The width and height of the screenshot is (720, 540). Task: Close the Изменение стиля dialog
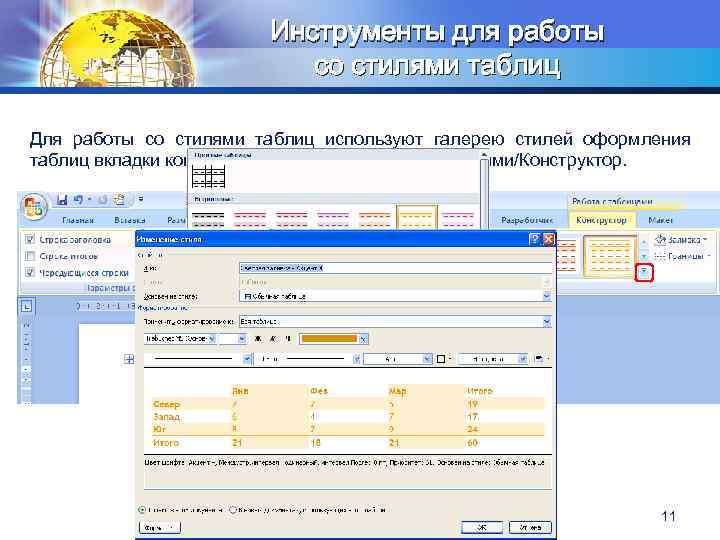(x=549, y=239)
